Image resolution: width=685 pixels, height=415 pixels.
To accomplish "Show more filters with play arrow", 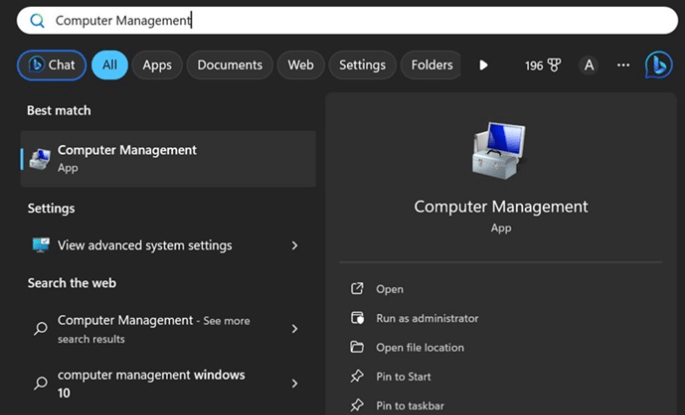I will point(484,65).
